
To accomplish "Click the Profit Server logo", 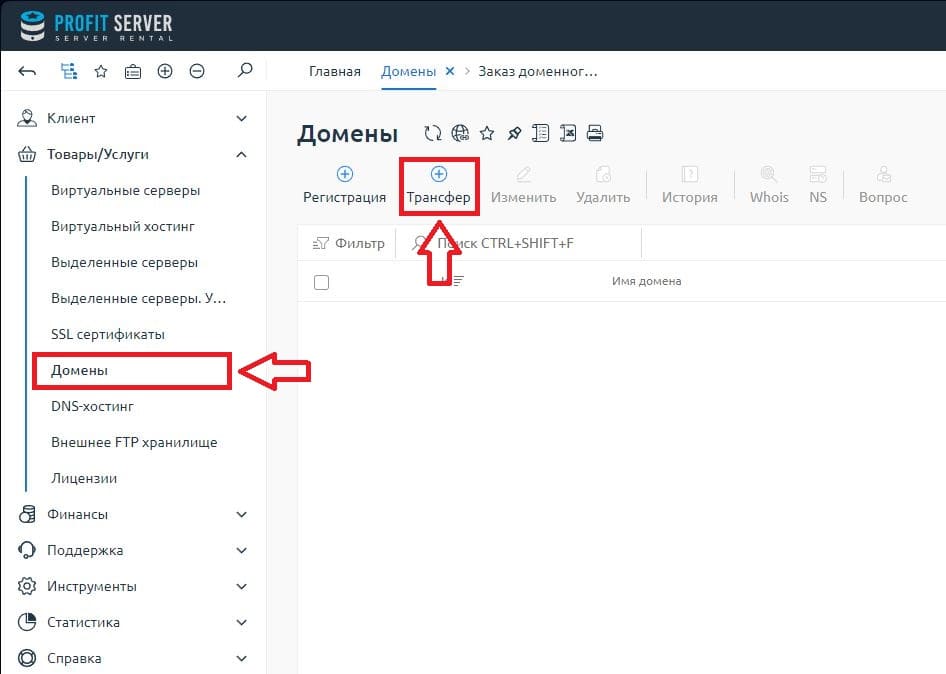I will click(x=96, y=26).
